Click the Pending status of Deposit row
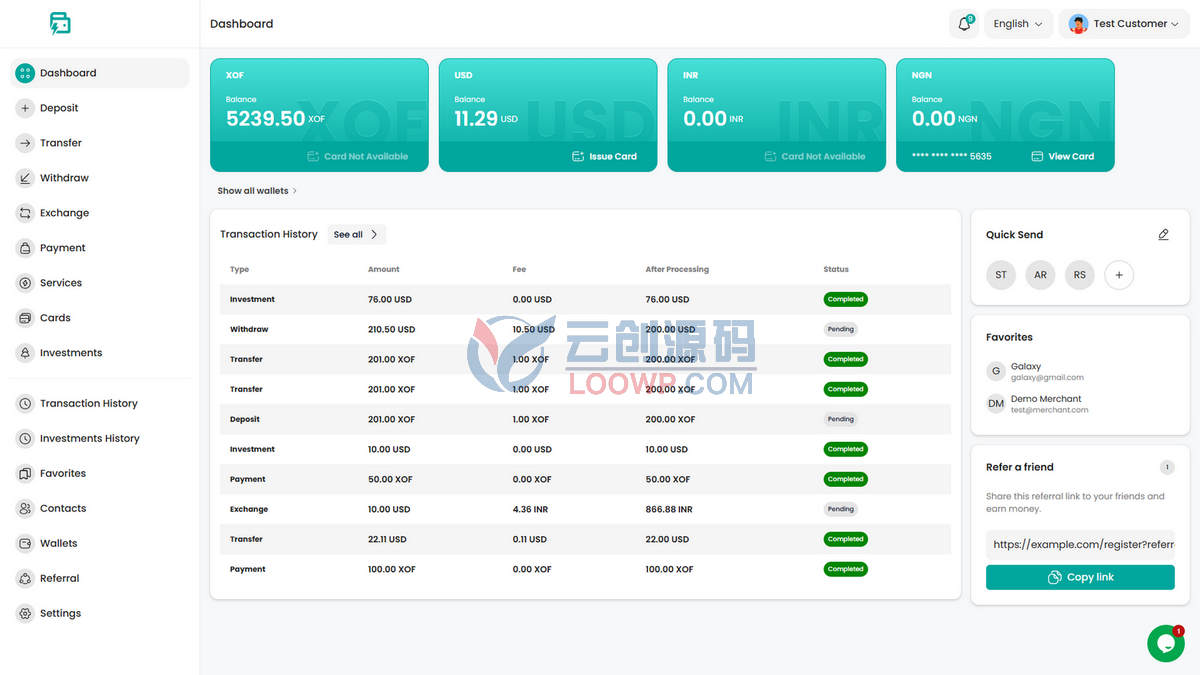 tap(840, 419)
